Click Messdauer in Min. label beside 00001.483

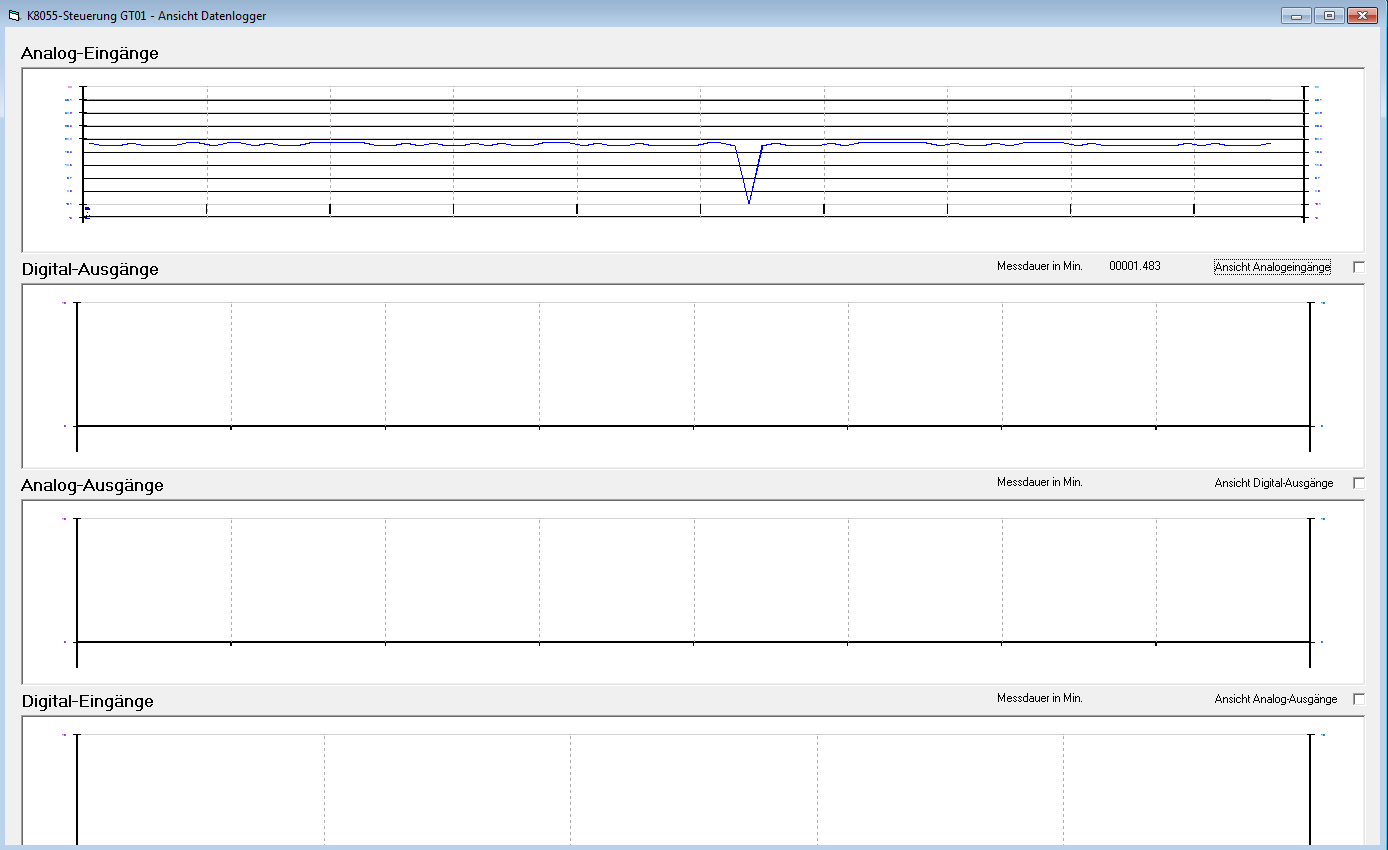click(1040, 267)
